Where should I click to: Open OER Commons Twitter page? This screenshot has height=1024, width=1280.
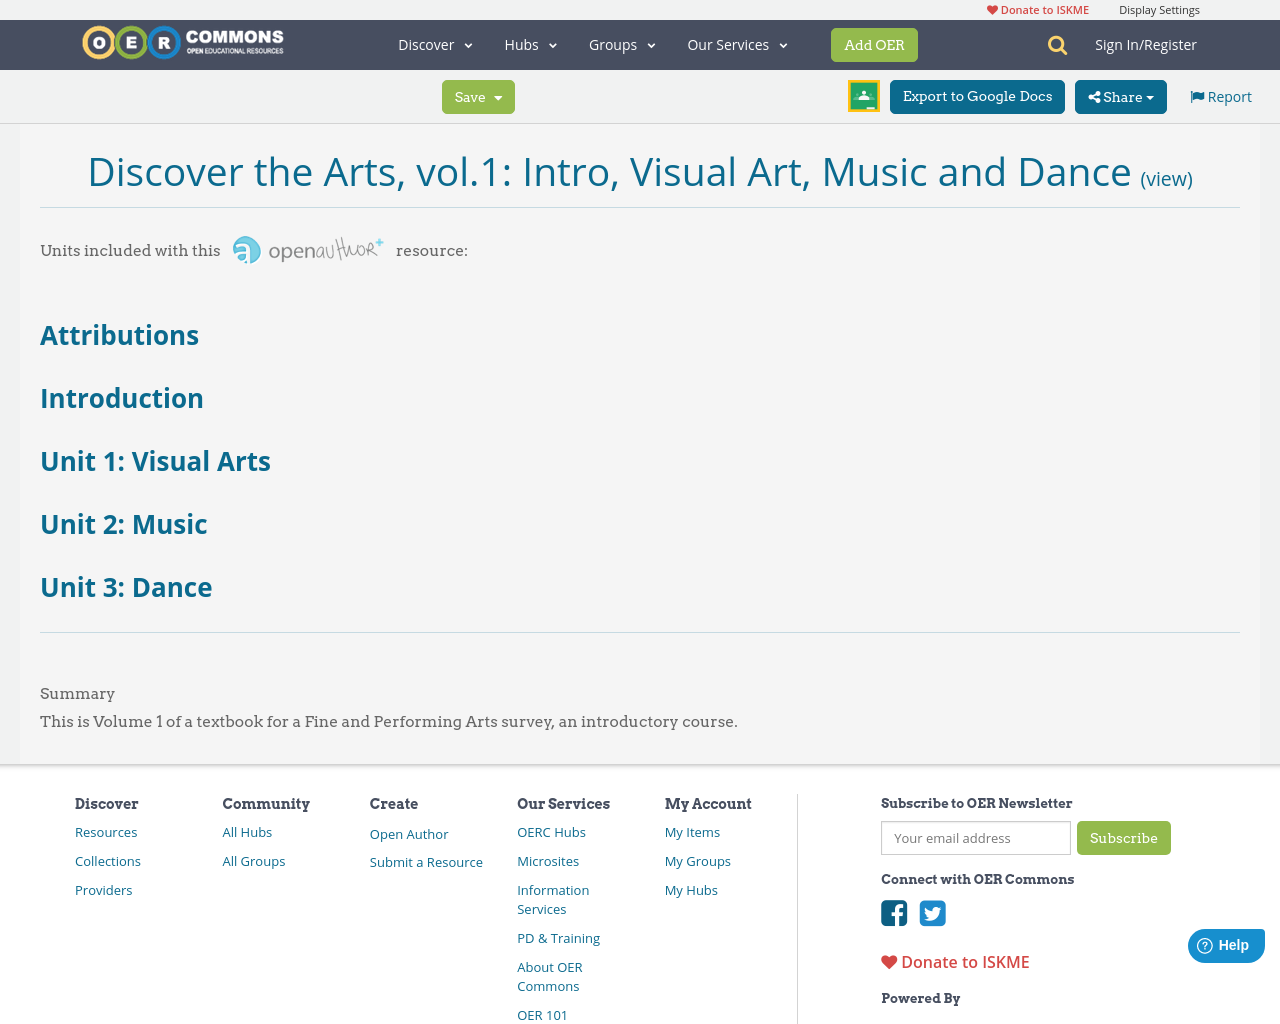pyautogui.click(x=932, y=912)
